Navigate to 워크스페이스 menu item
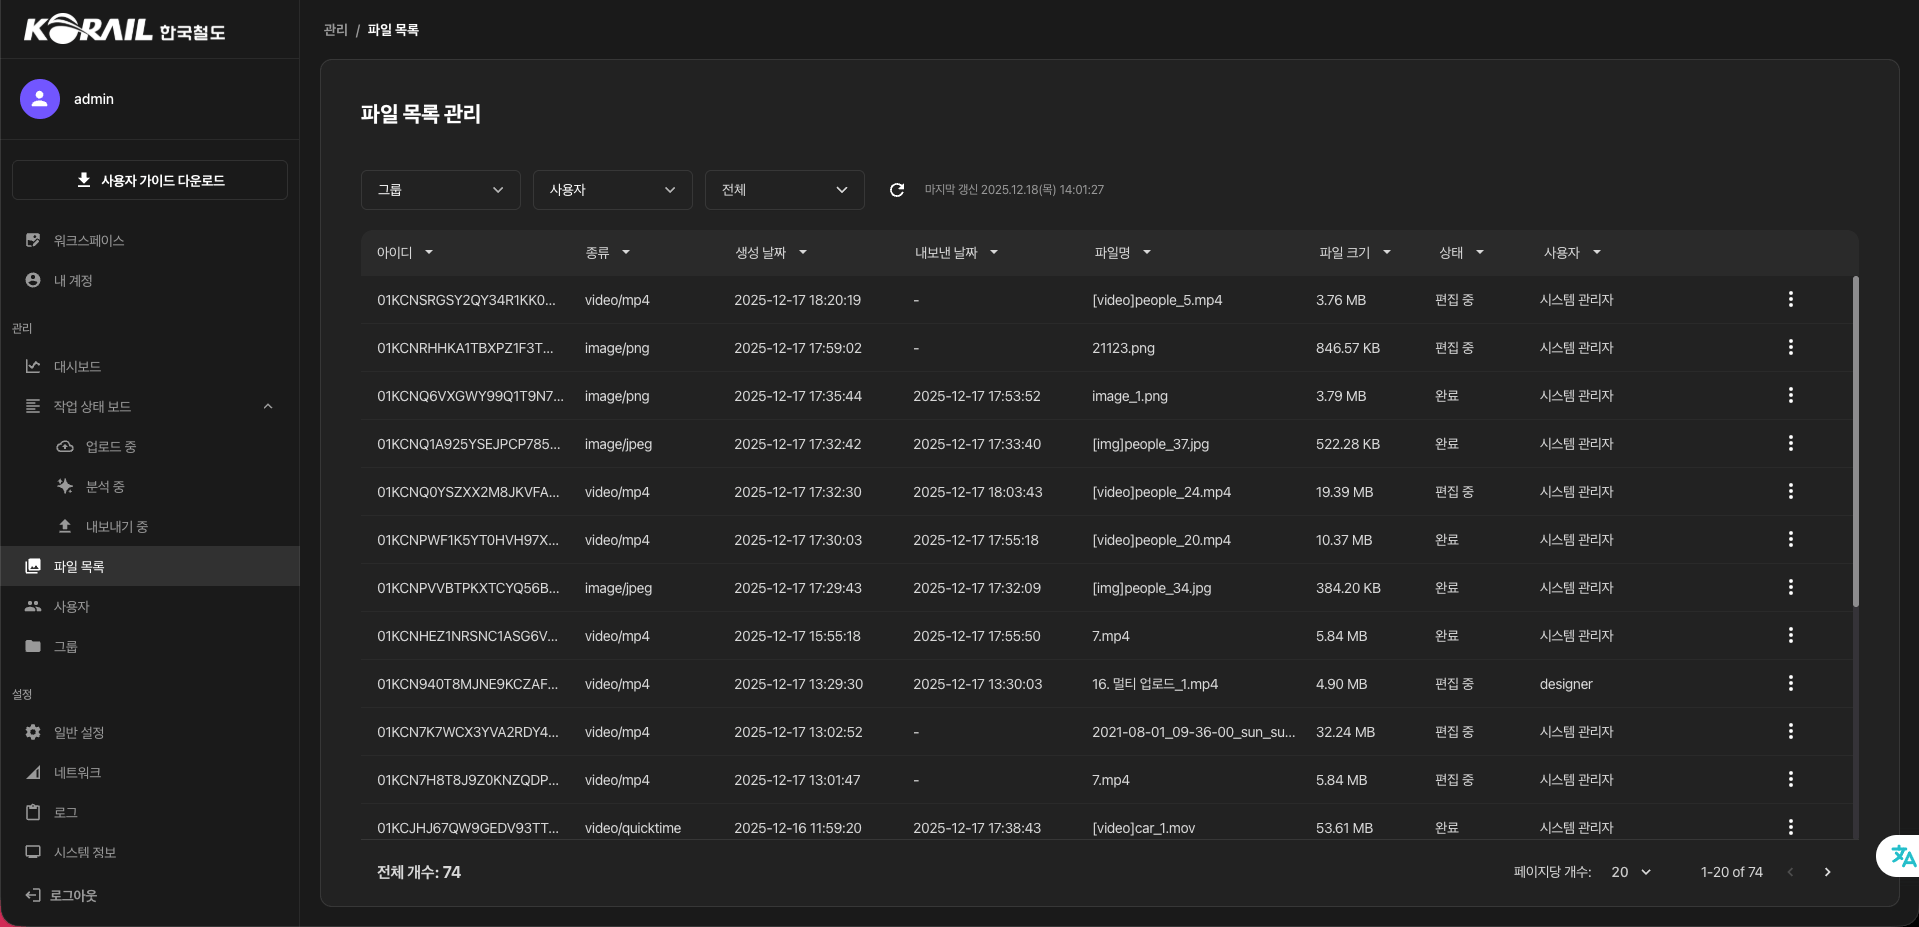 [x=88, y=241]
